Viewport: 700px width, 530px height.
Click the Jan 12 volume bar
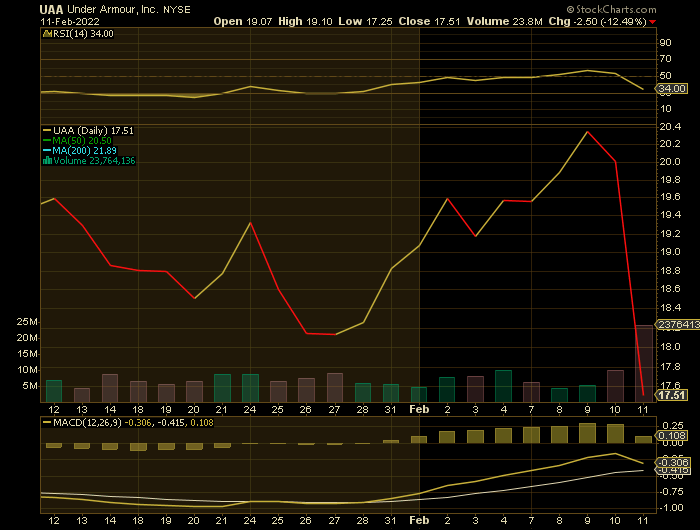coord(54,391)
